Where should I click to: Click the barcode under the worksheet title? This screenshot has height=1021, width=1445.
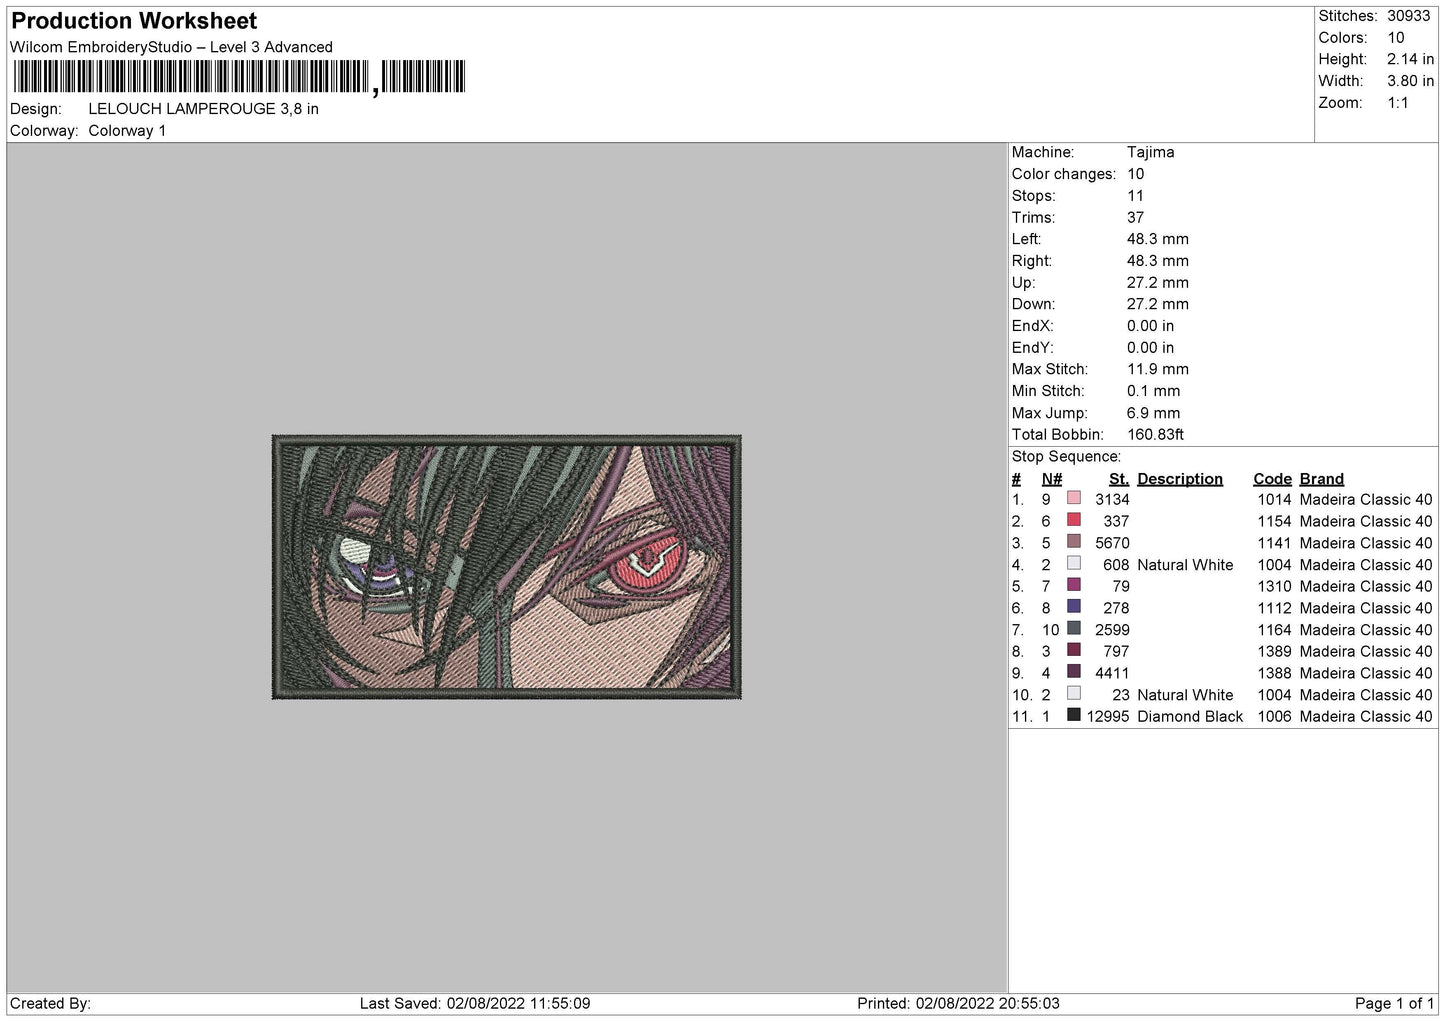(239, 77)
